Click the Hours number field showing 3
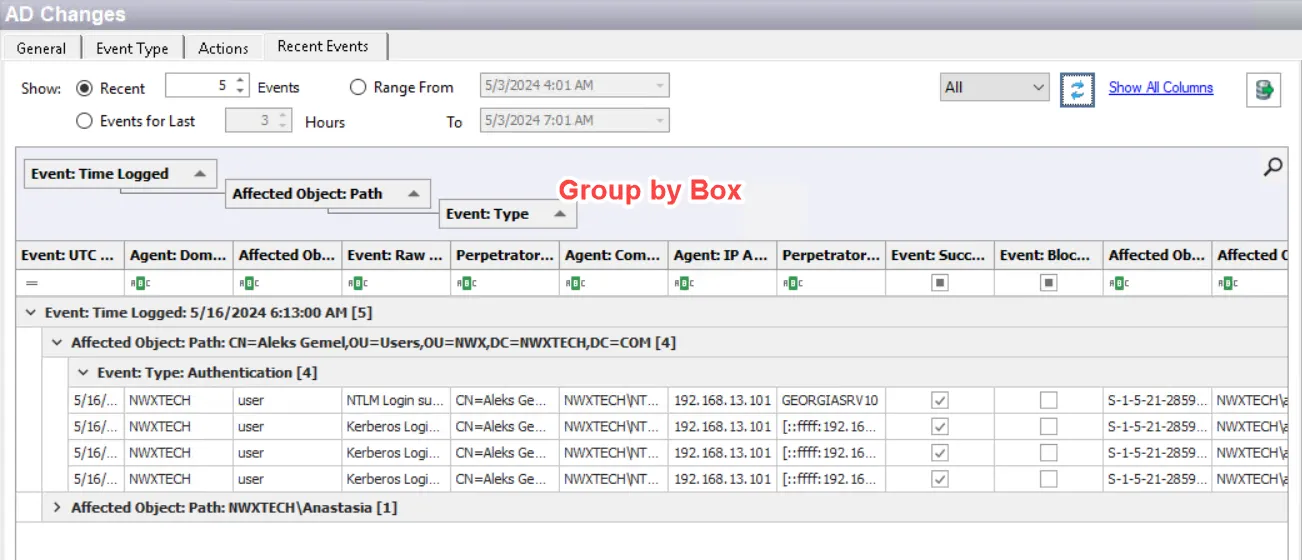Viewport: 1302px width, 560px height. click(x=250, y=121)
